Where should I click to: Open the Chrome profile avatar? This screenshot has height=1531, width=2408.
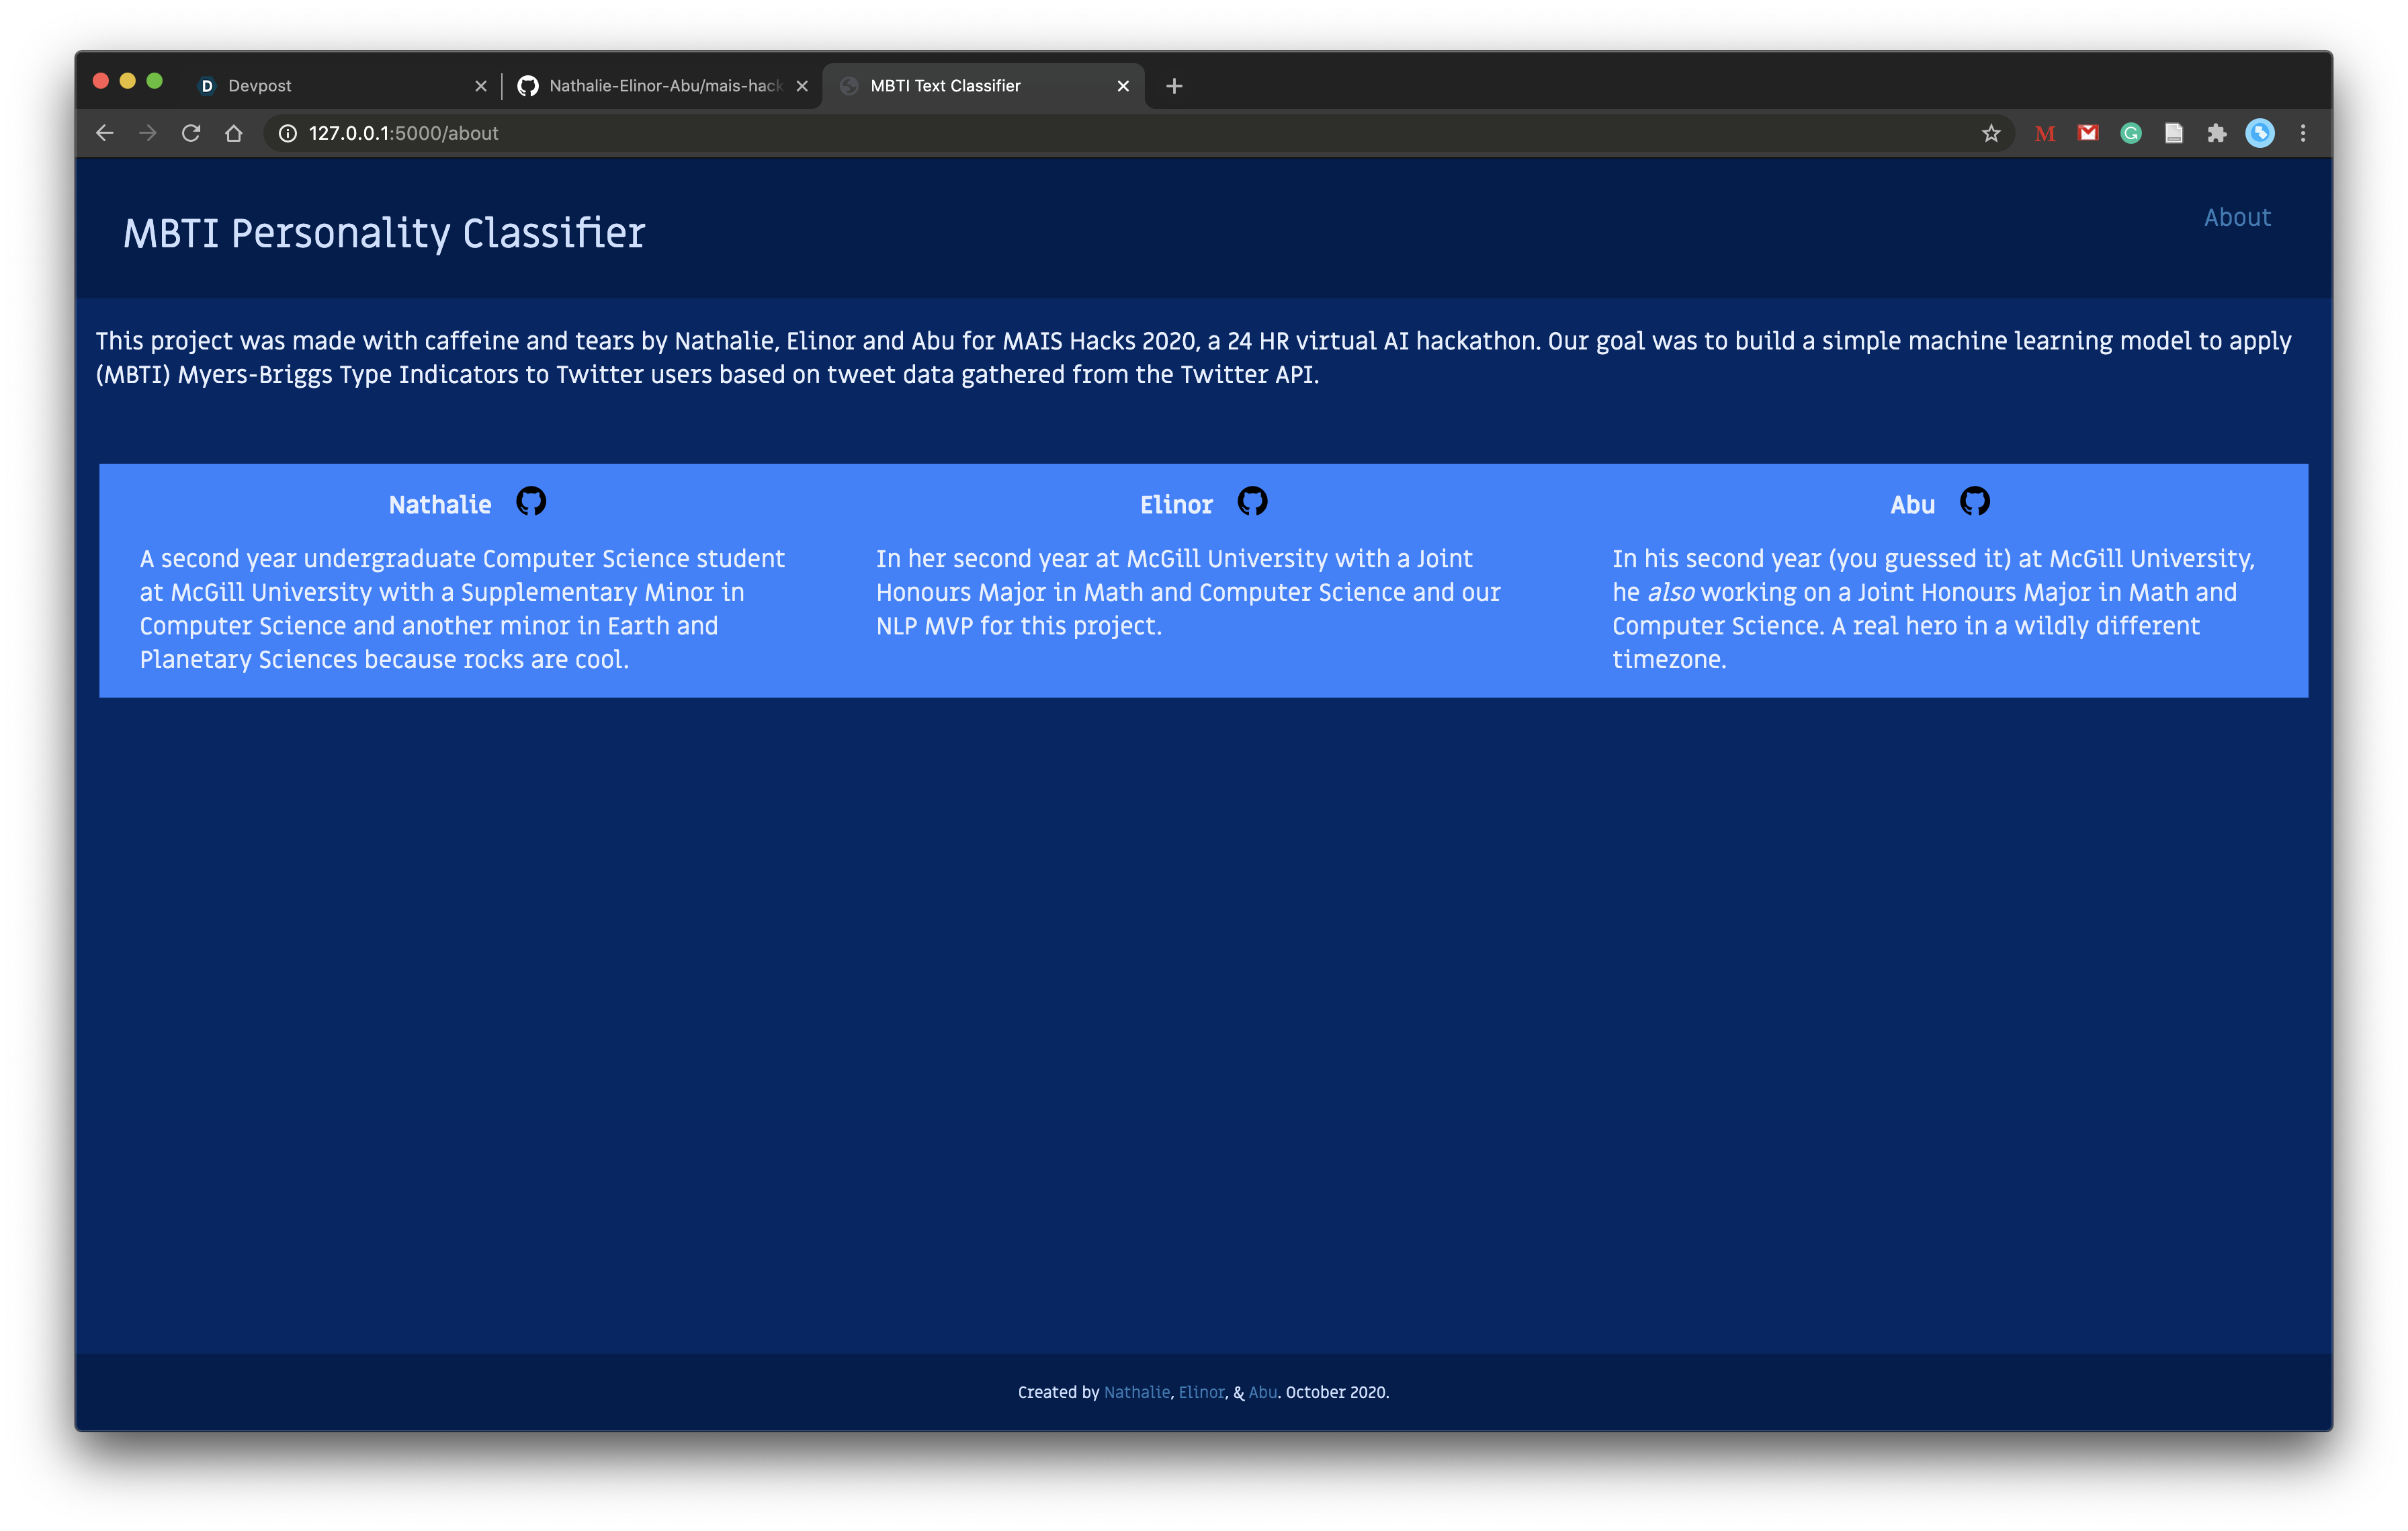coord(2259,133)
